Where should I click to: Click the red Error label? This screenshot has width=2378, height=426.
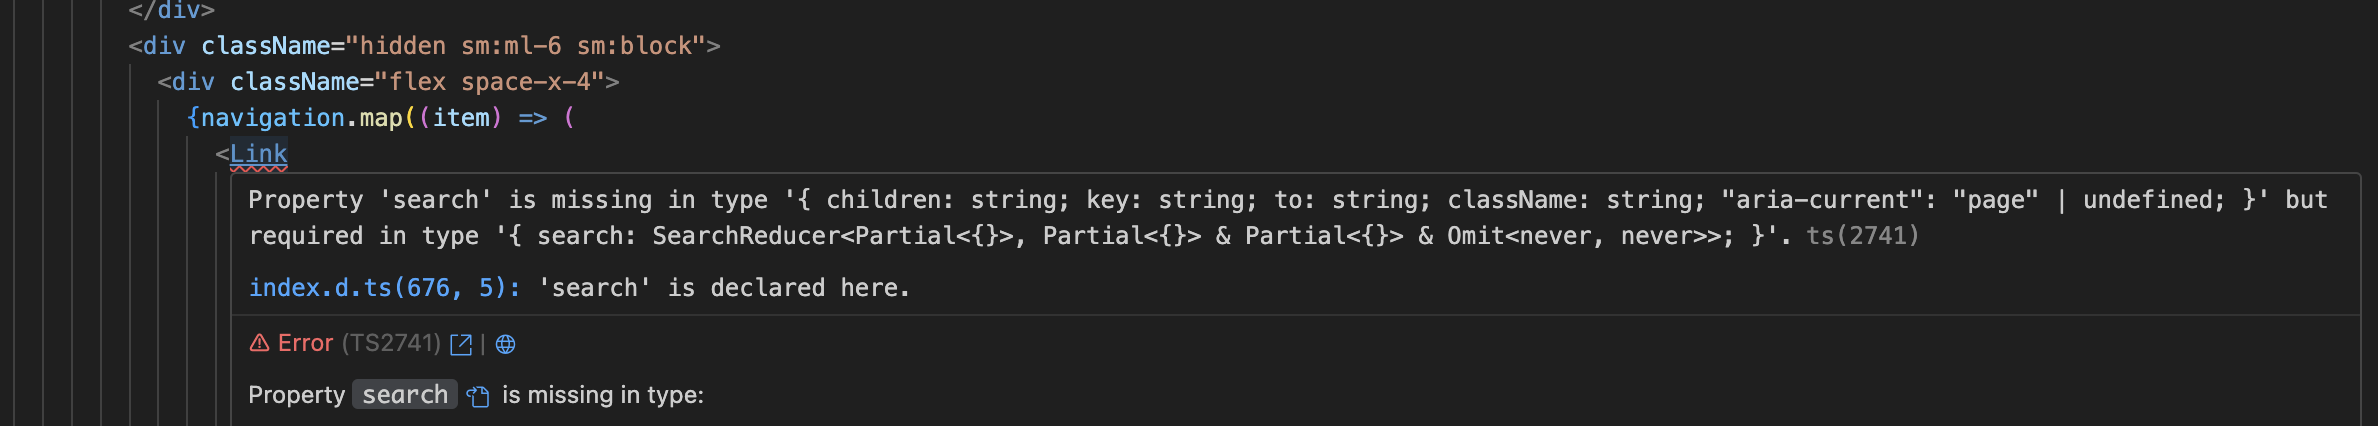(305, 343)
